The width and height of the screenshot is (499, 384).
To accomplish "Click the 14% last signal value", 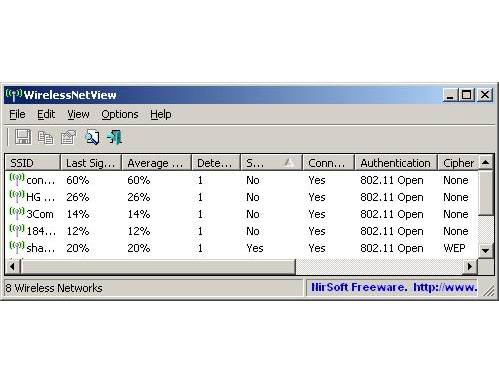I will click(x=78, y=214).
